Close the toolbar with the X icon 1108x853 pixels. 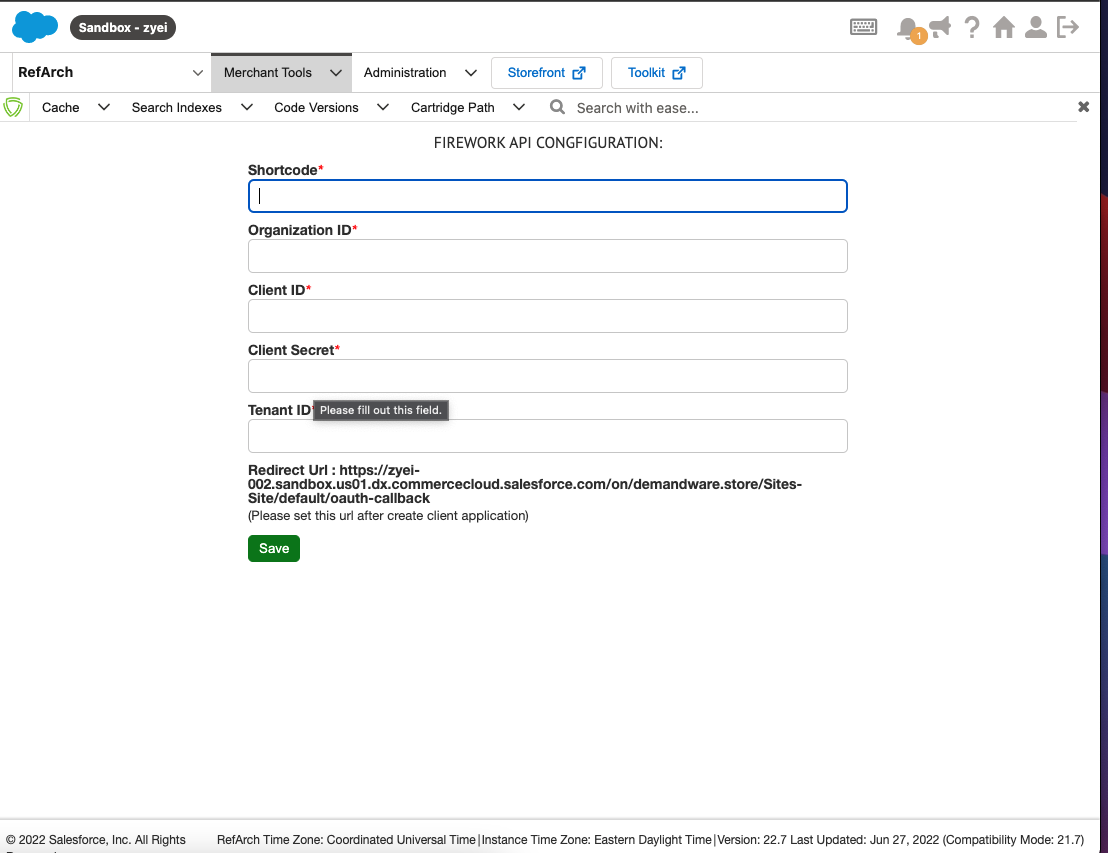[x=1083, y=107]
